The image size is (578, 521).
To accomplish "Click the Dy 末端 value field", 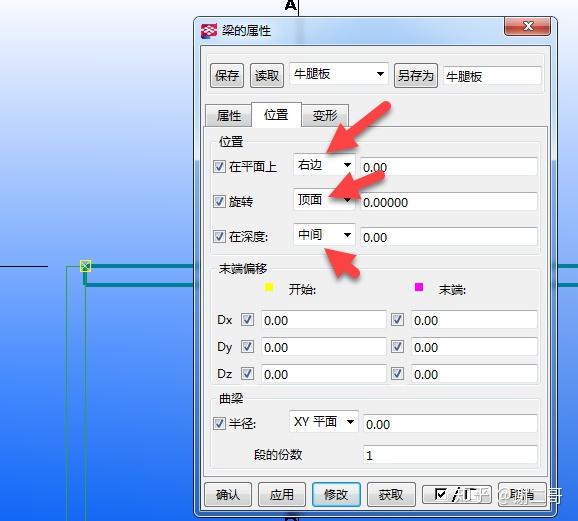I will 474,347.
